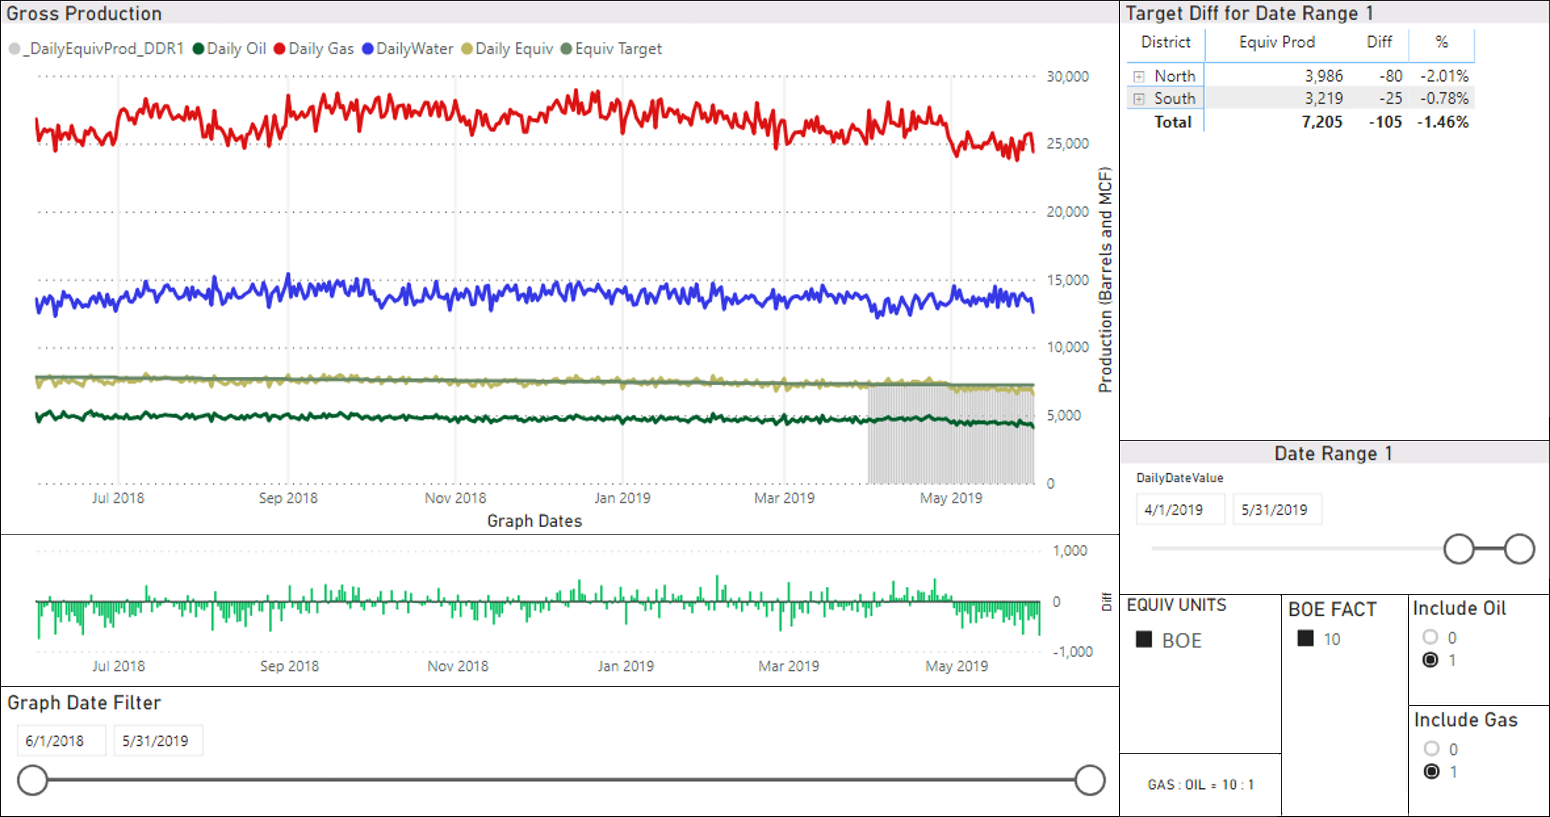Set Include Gas to 0
Viewport: 1550px width, 817px height.
[x=1431, y=748]
